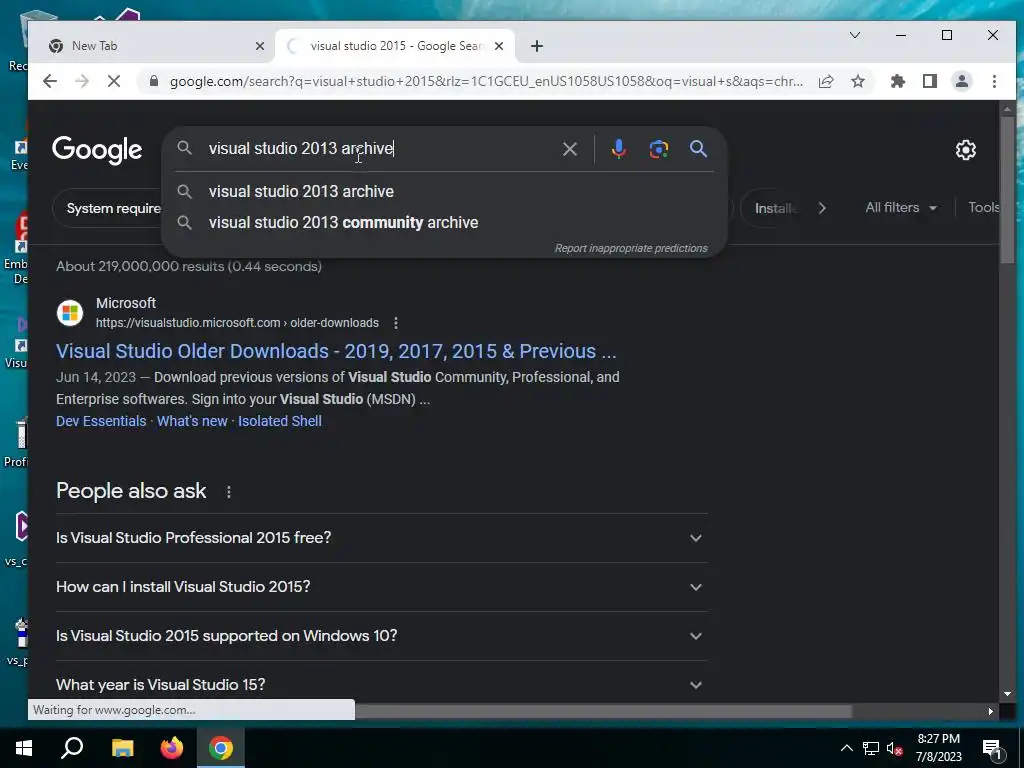Click the forward navigation arrow

(82, 81)
